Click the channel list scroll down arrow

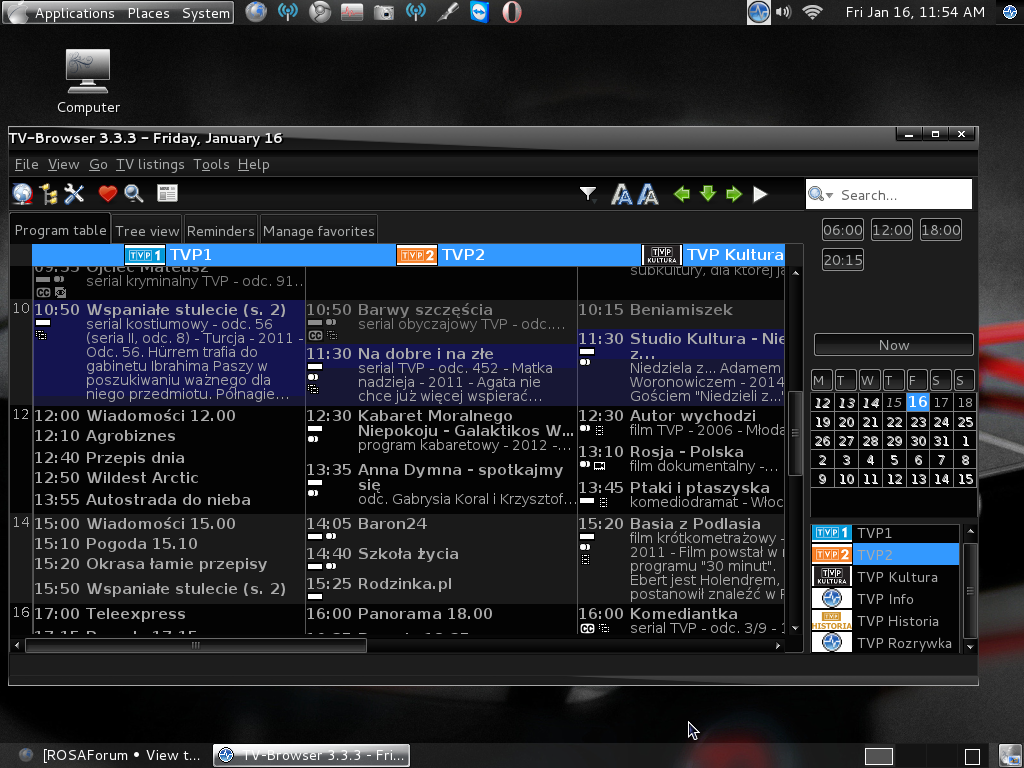click(970, 646)
